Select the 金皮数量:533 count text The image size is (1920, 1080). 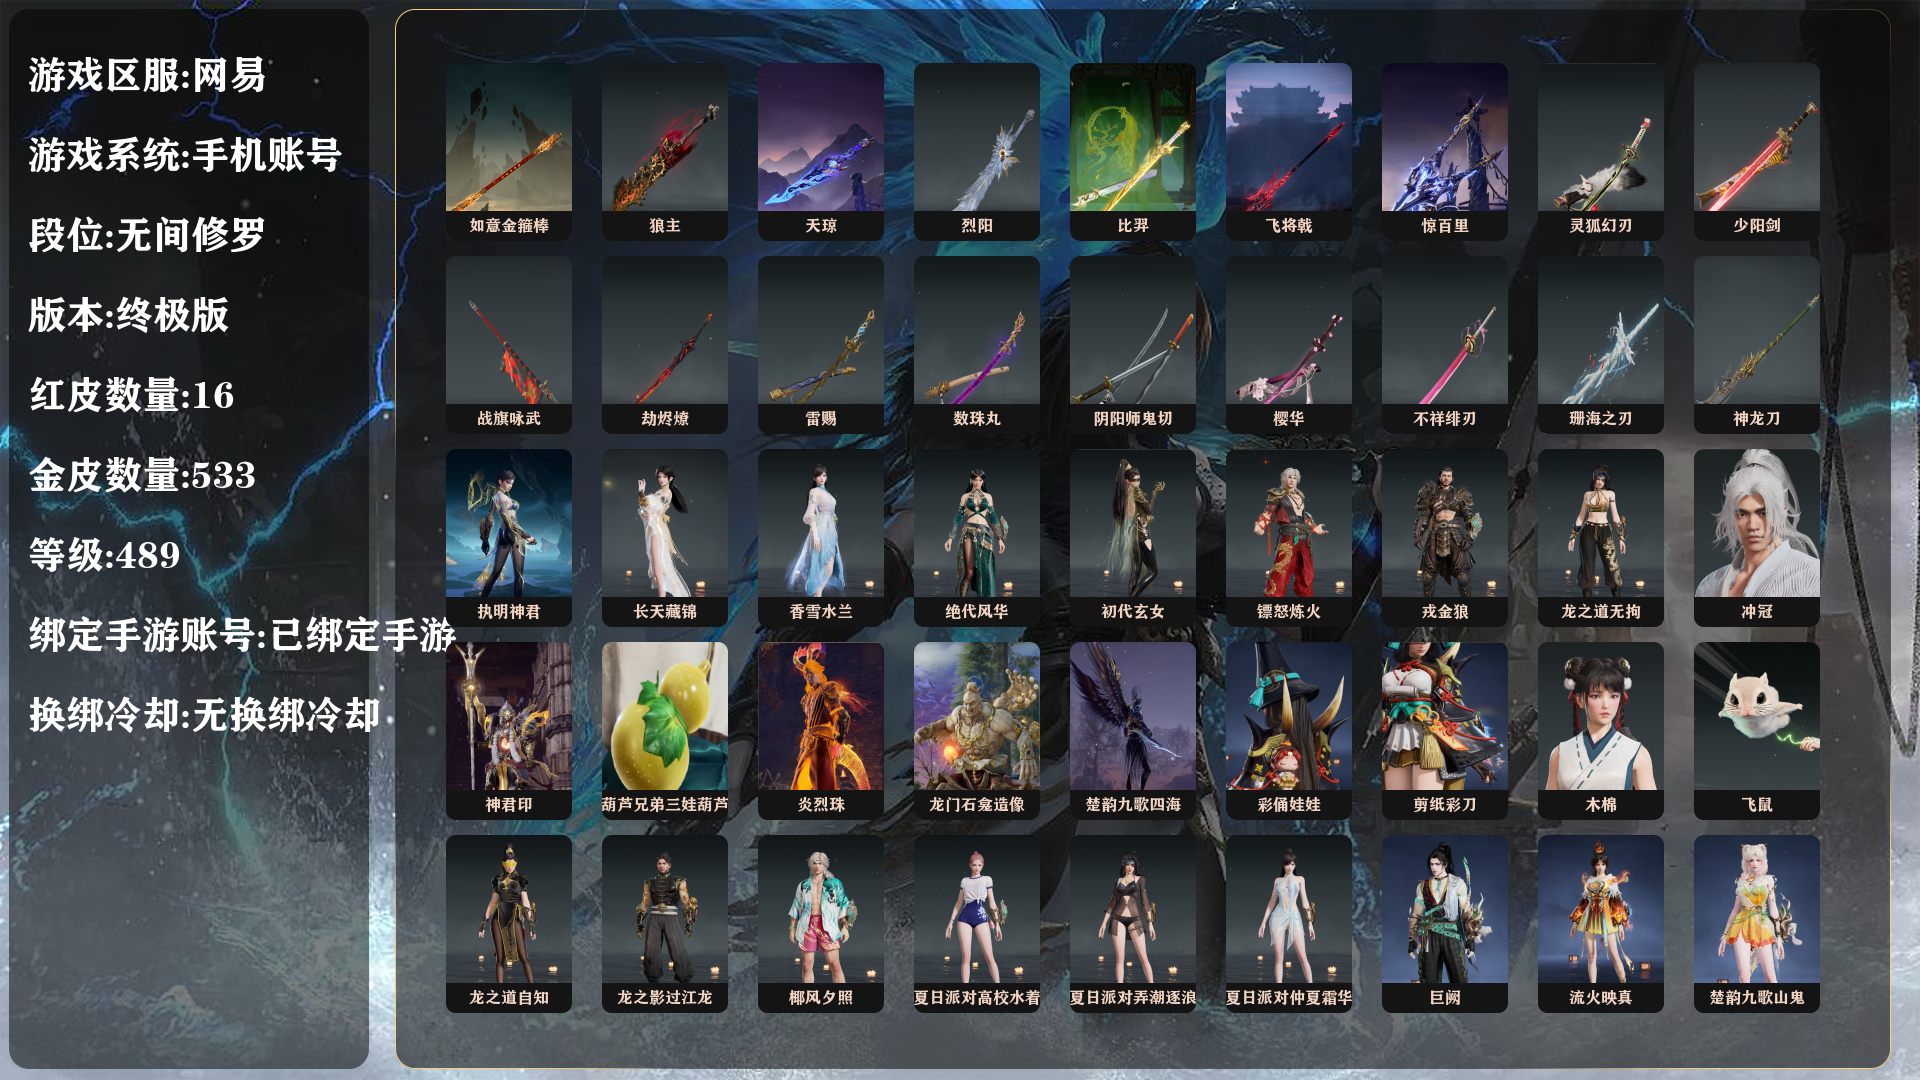click(142, 476)
